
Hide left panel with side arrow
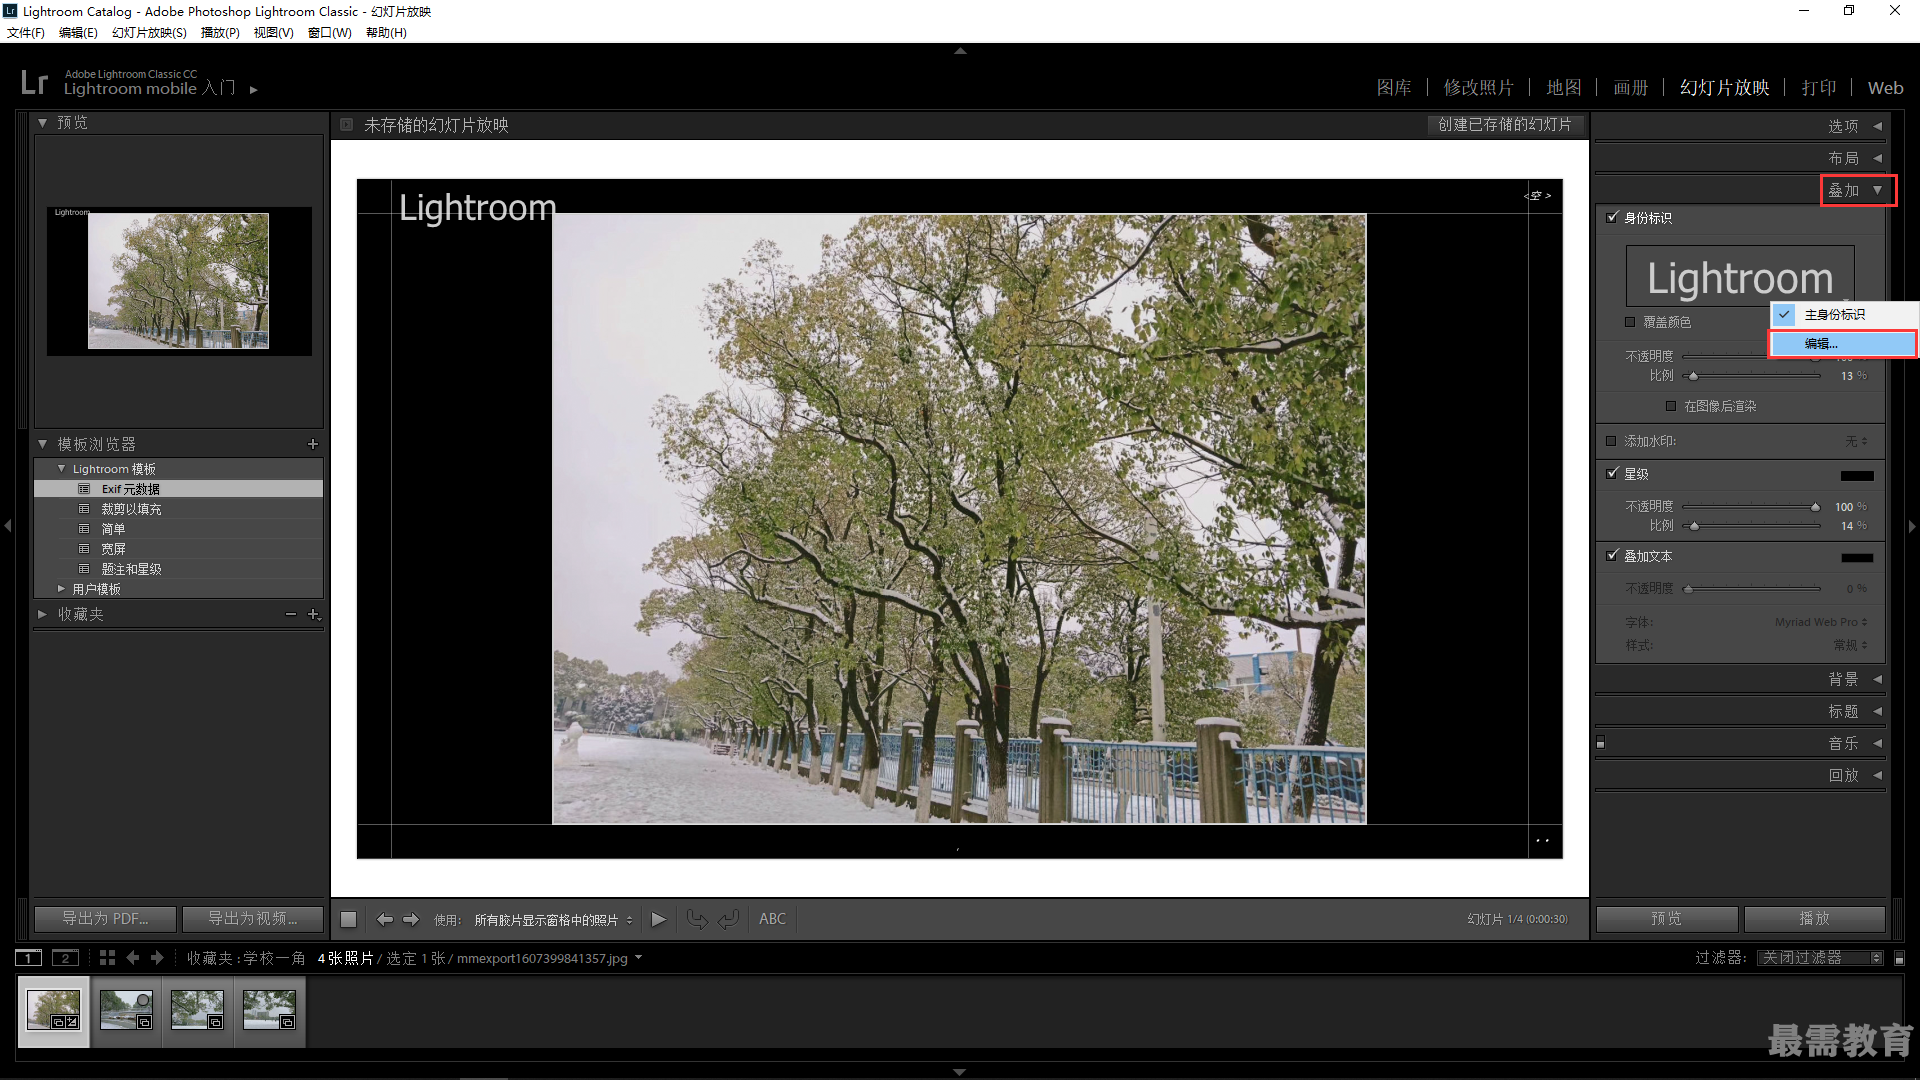[x=8, y=525]
